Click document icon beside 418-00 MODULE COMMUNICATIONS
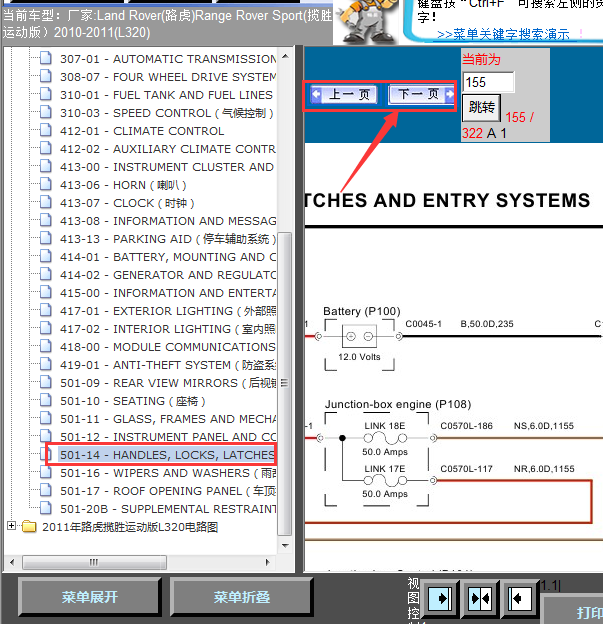 pos(46,346)
